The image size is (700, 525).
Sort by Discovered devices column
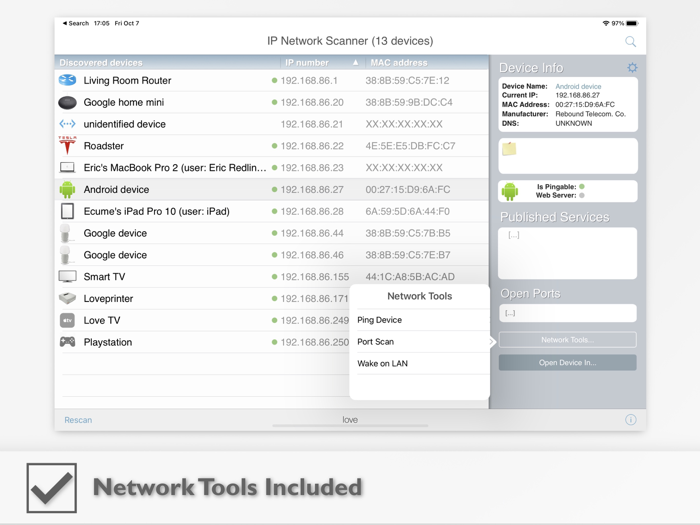[101, 62]
